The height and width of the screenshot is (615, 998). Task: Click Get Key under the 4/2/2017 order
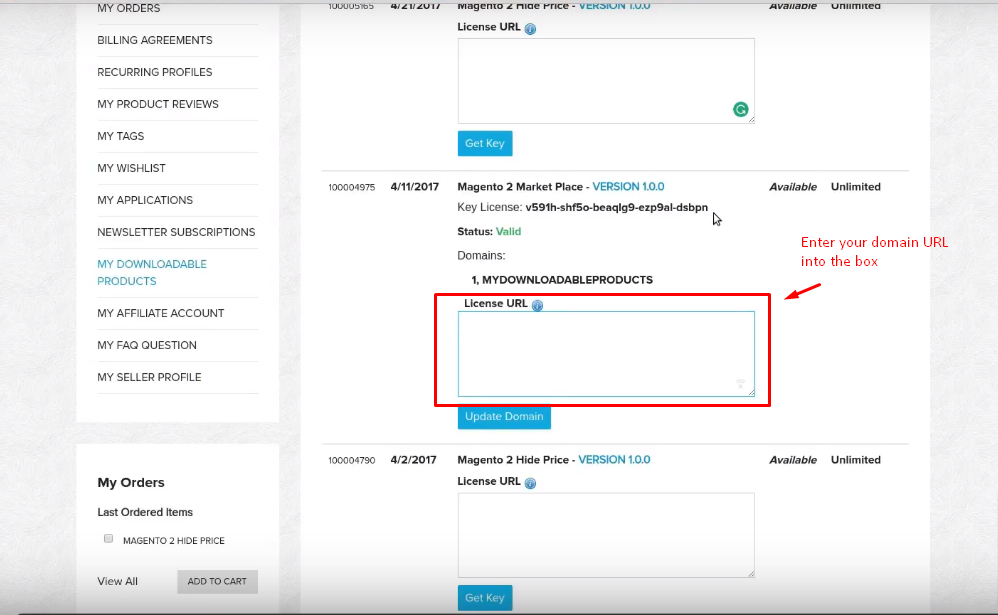[484, 597]
